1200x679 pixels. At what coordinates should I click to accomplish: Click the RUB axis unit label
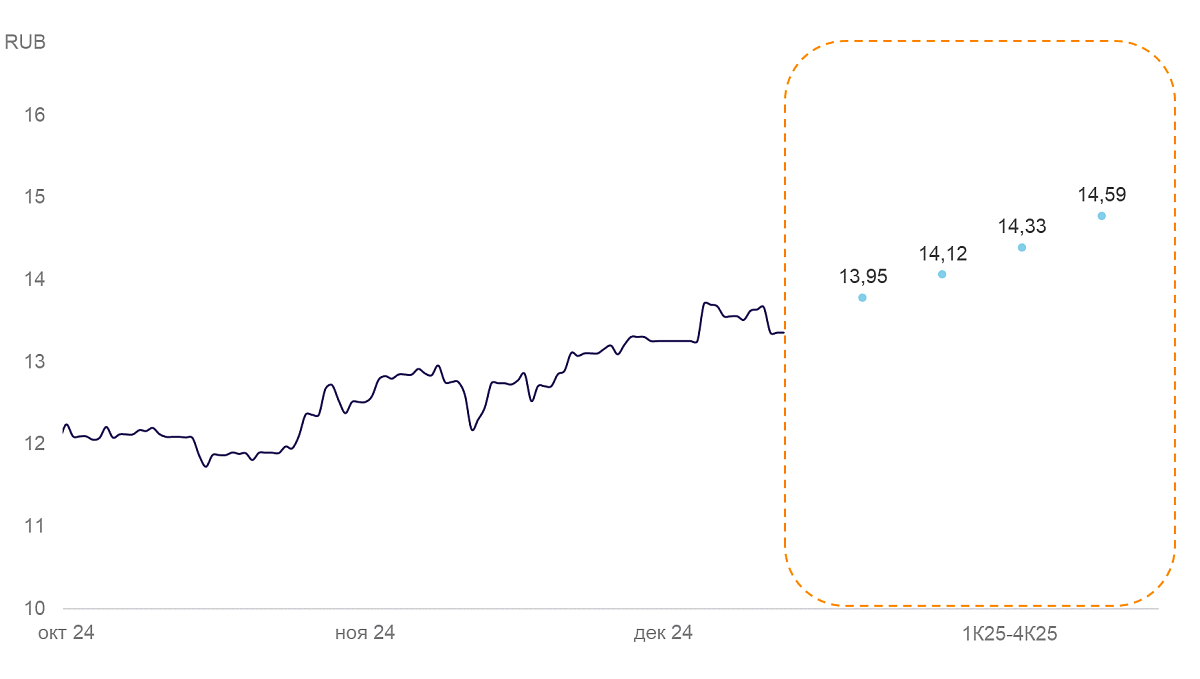point(26,42)
